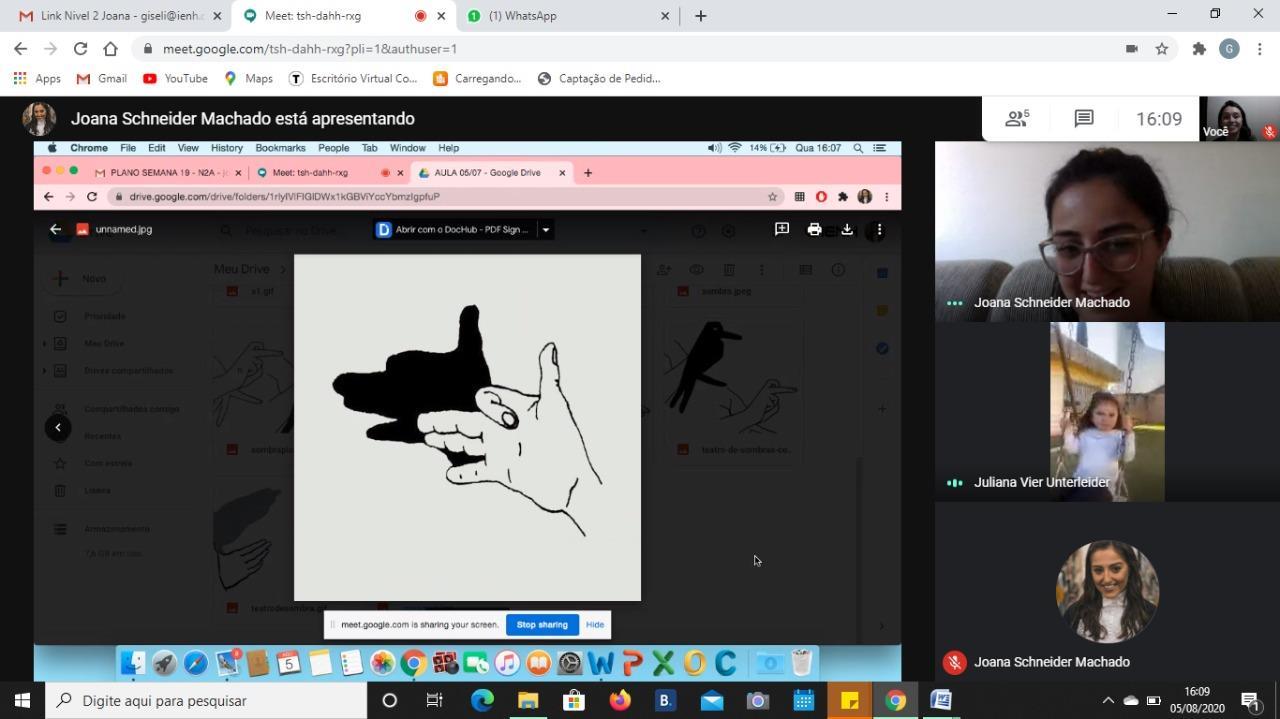Open the participants list icon

point(1017,119)
